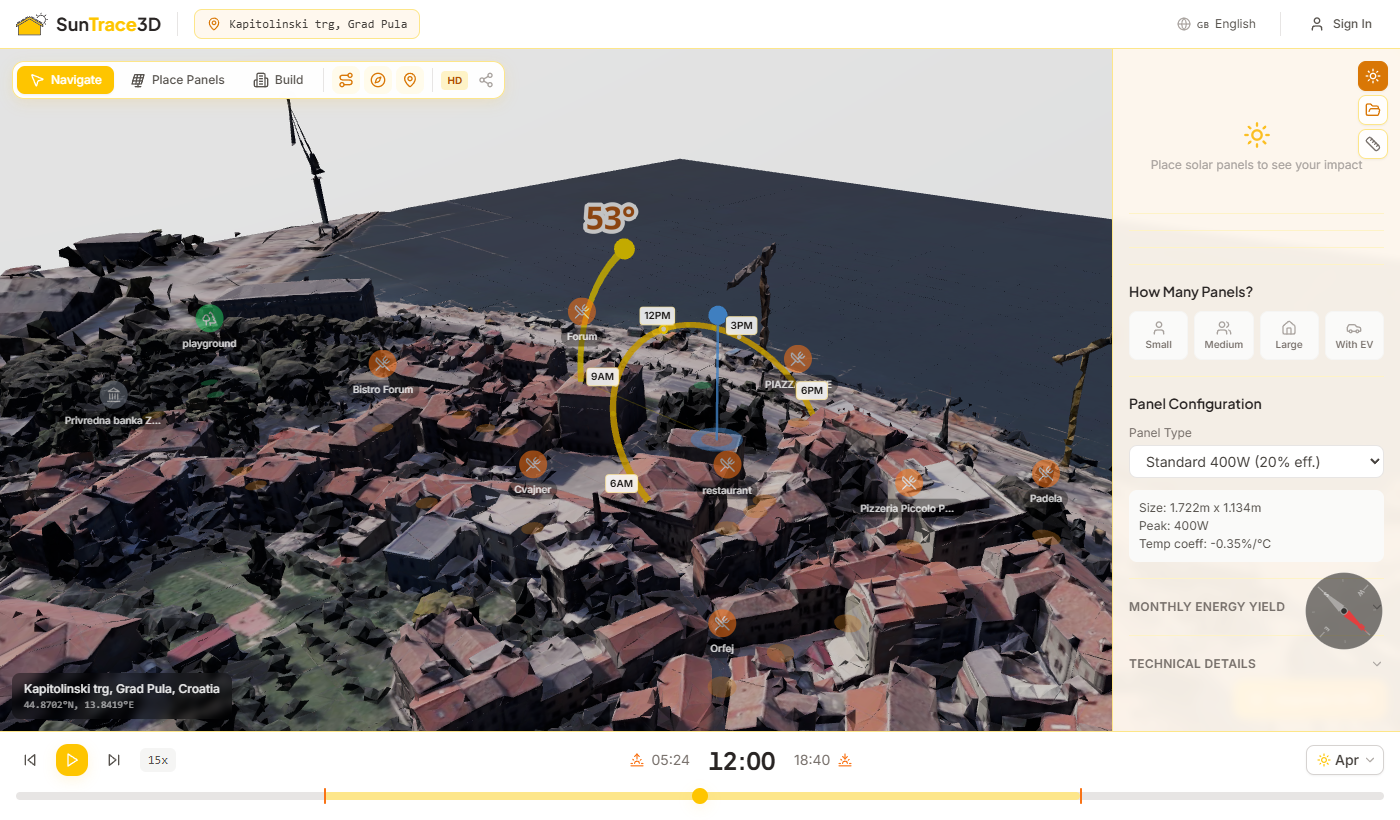Switch to Build mode

277,79
